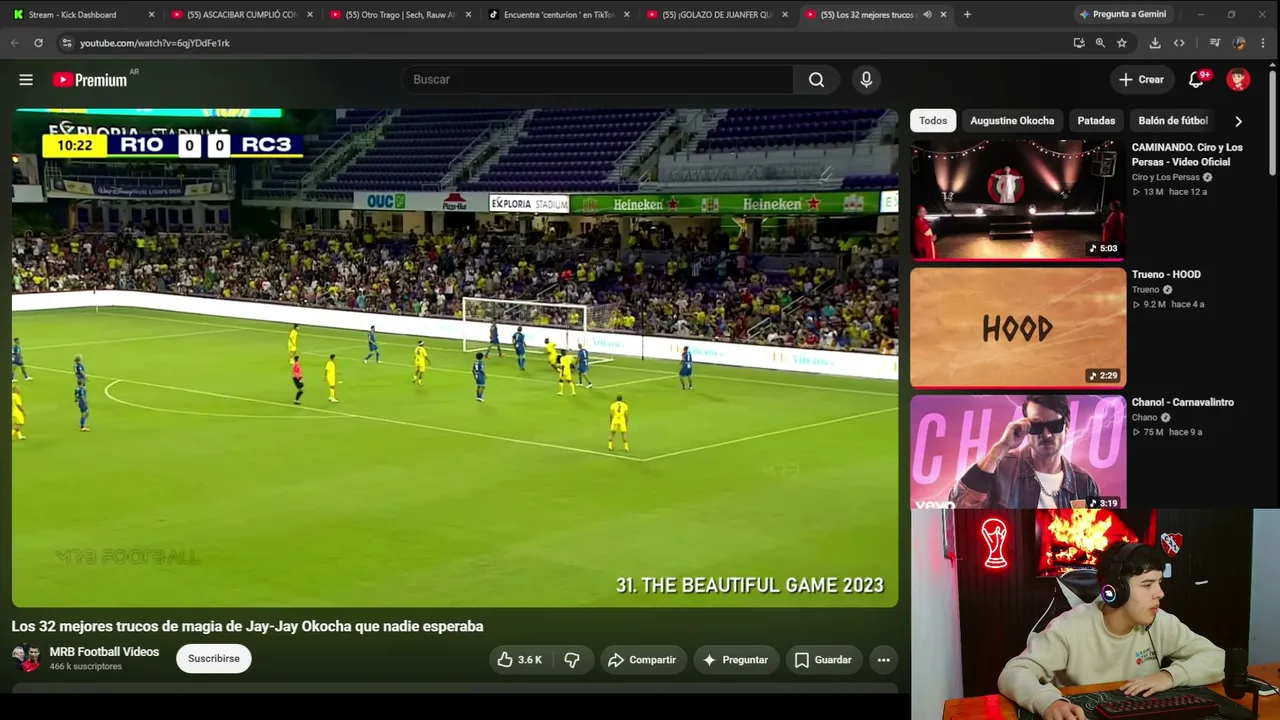The image size is (1280, 720).
Task: Click the Compartir share button
Action: pyautogui.click(x=641, y=660)
